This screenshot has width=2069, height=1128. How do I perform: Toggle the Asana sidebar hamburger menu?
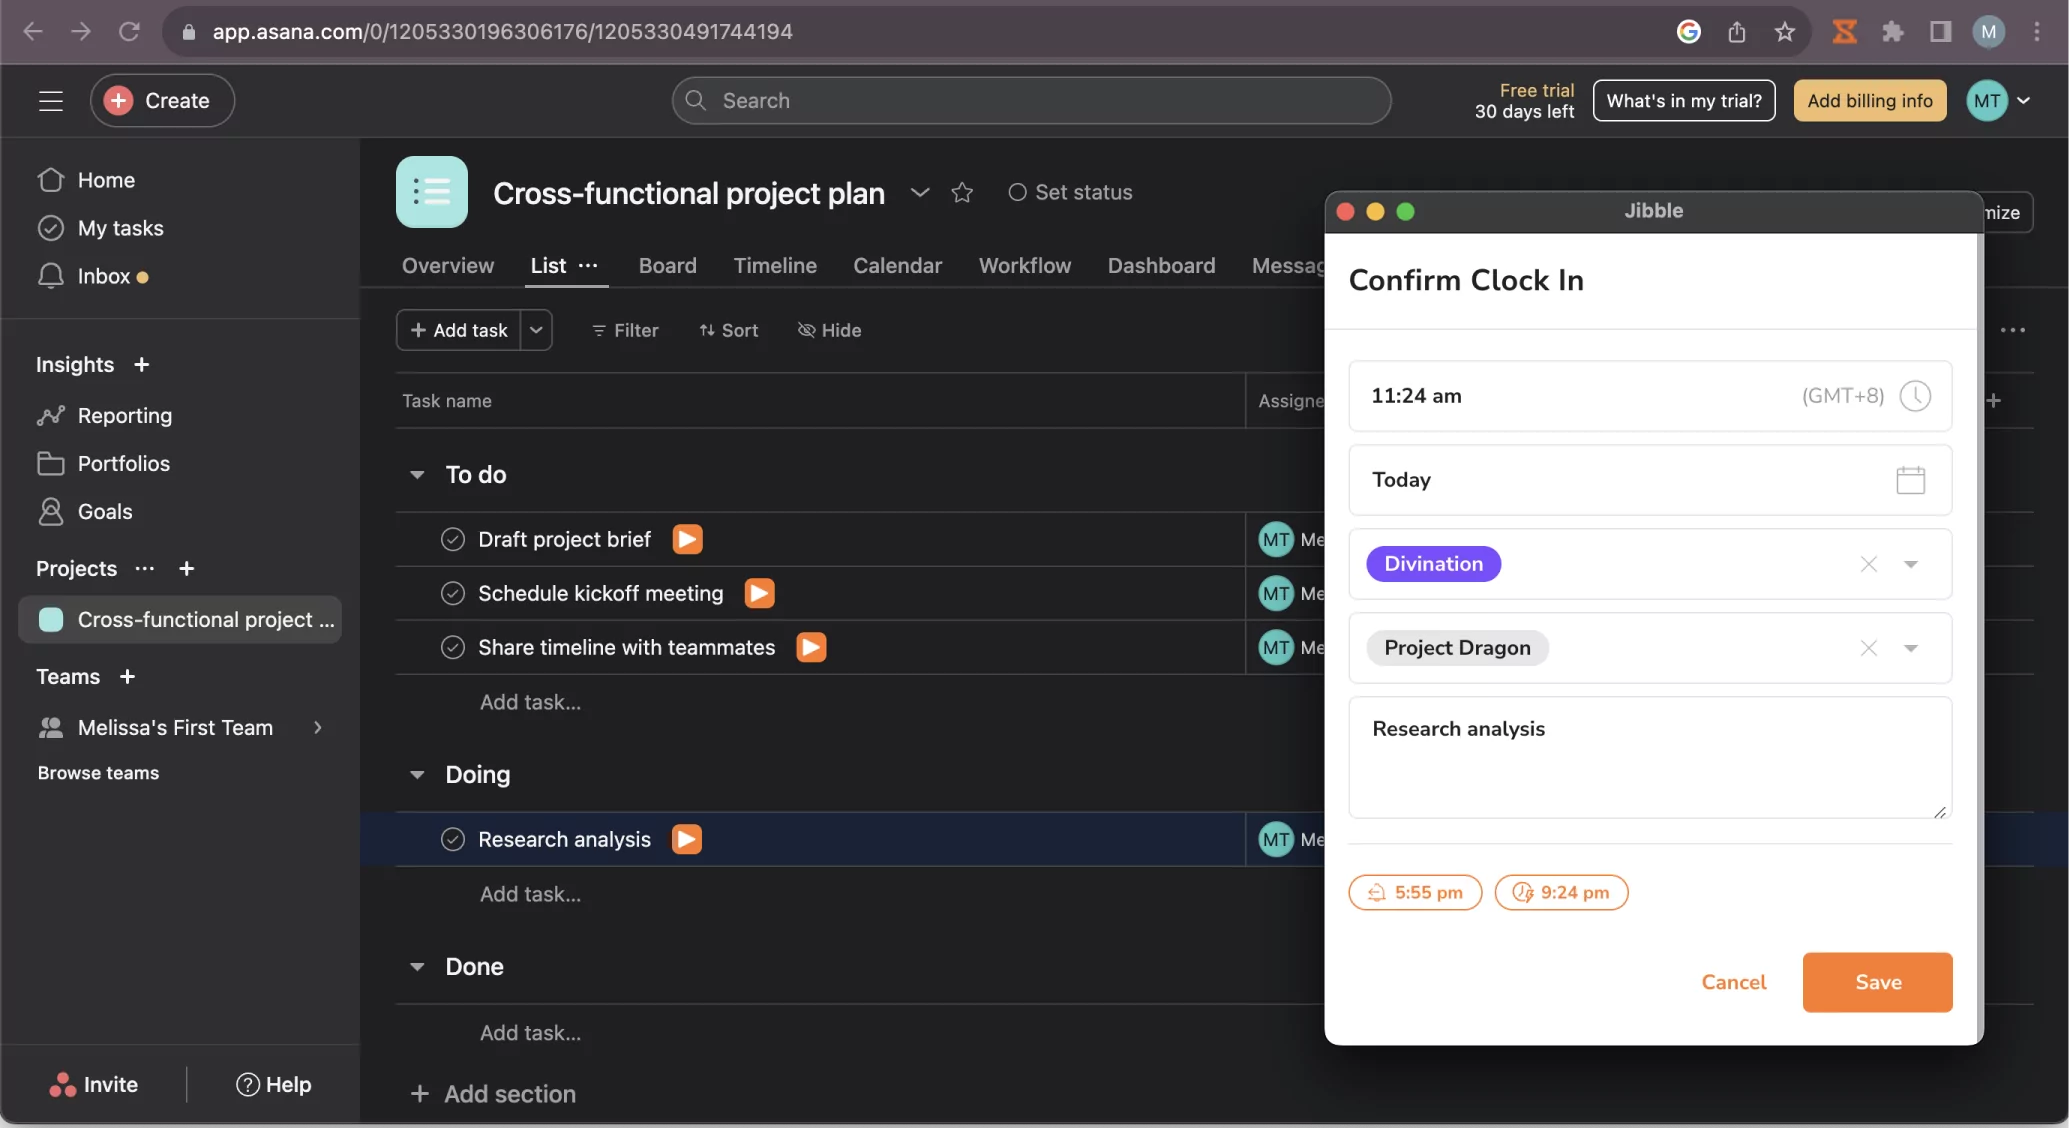point(51,100)
